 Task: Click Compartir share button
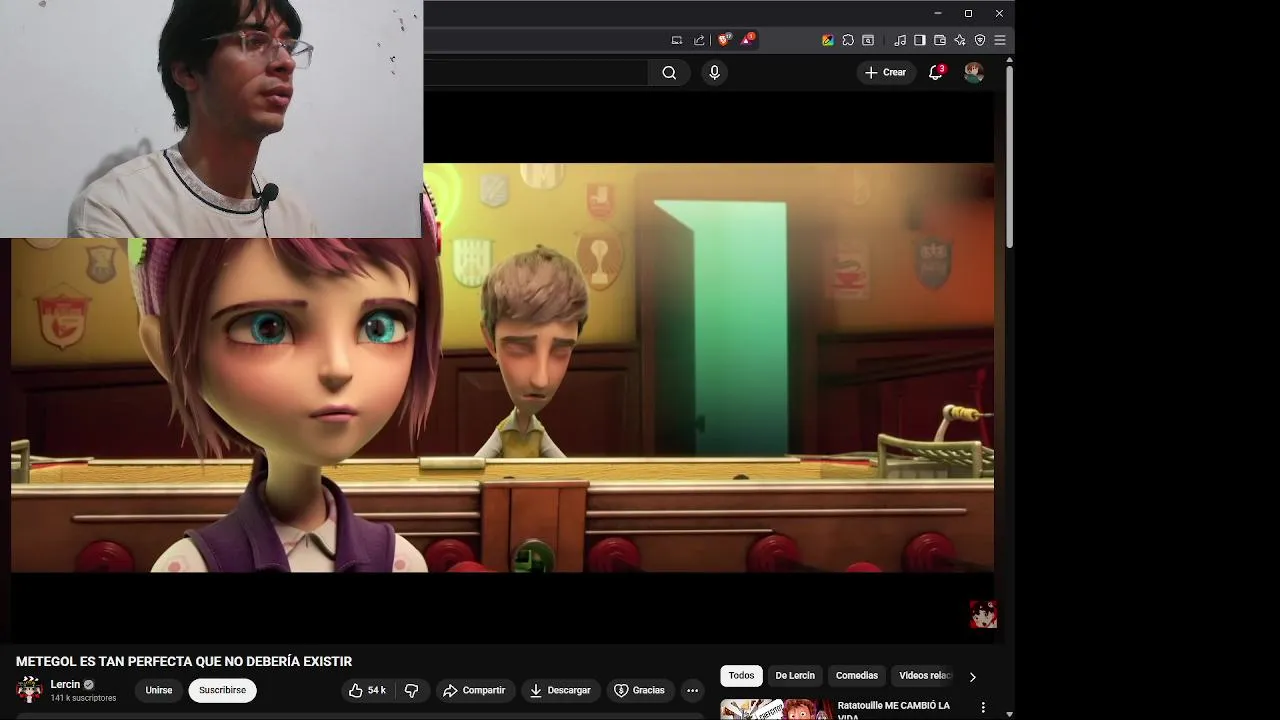tap(474, 690)
